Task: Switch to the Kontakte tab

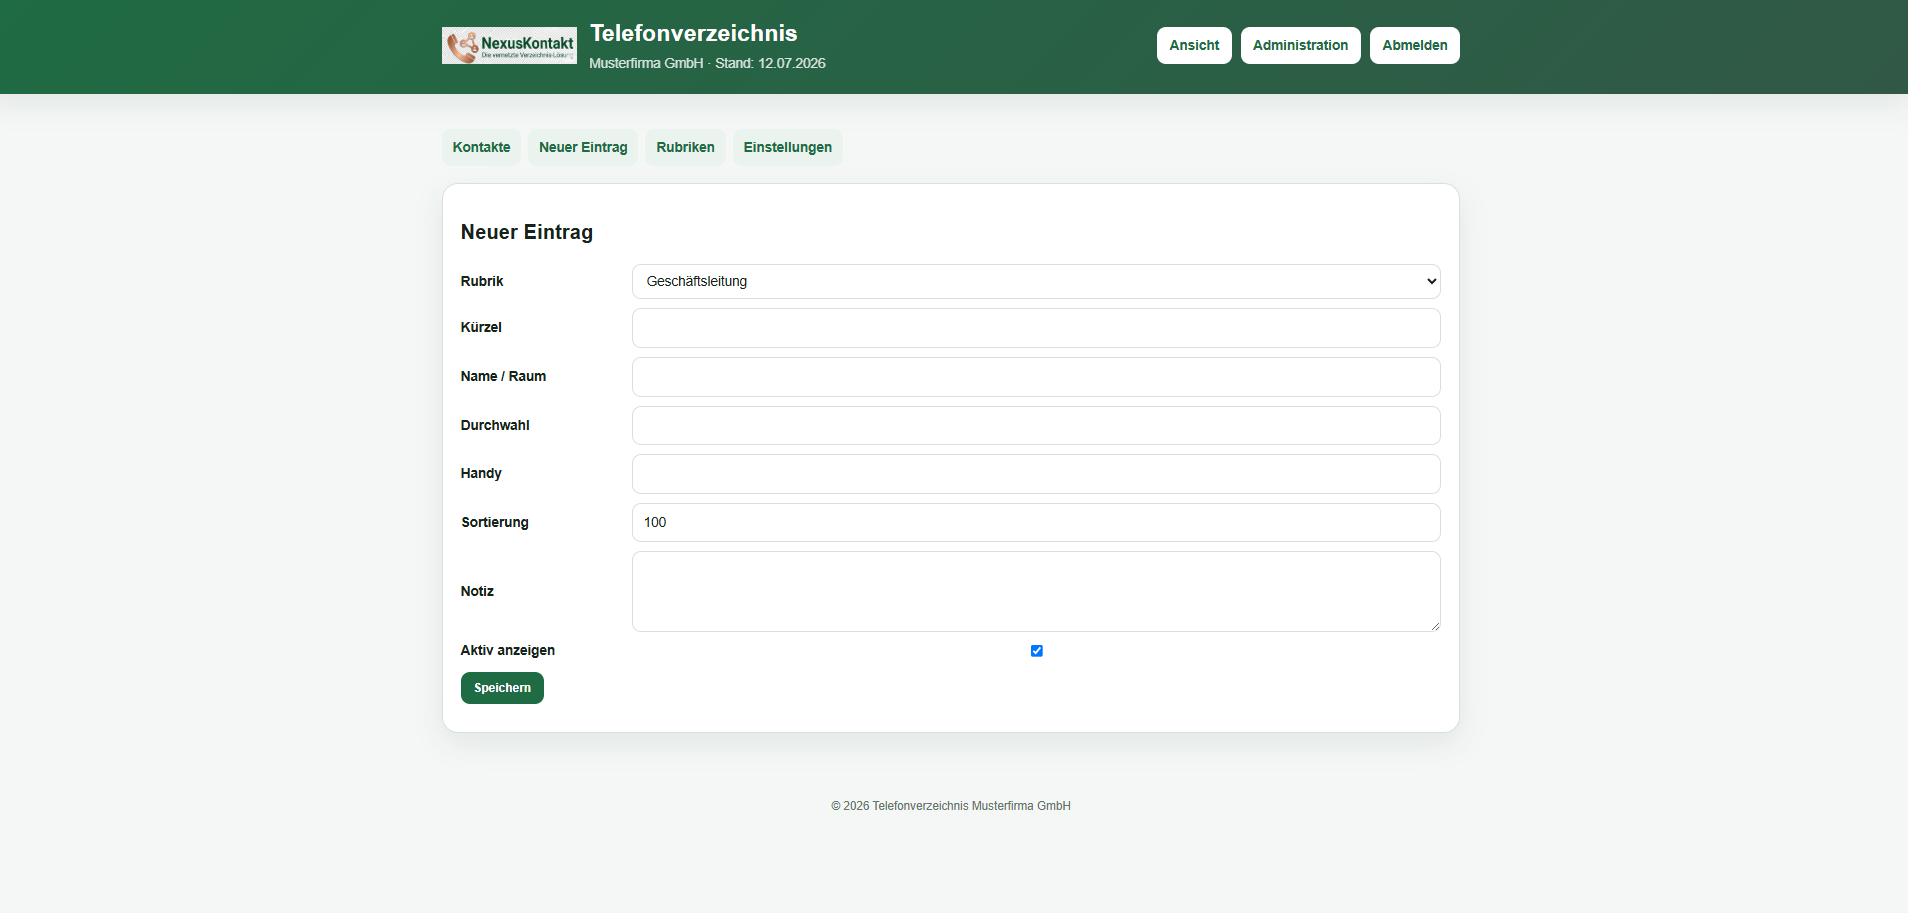Action: 481,147
